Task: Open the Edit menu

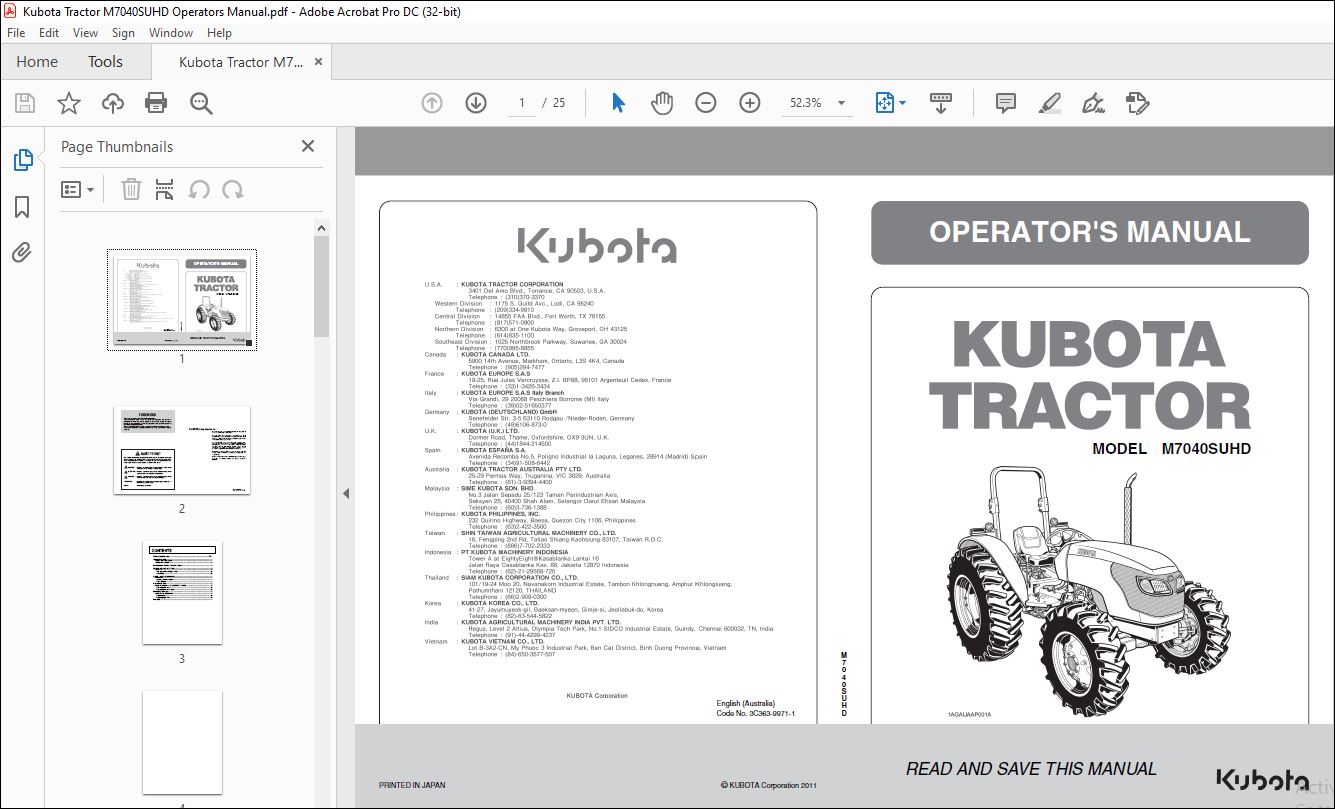Action: click(49, 33)
